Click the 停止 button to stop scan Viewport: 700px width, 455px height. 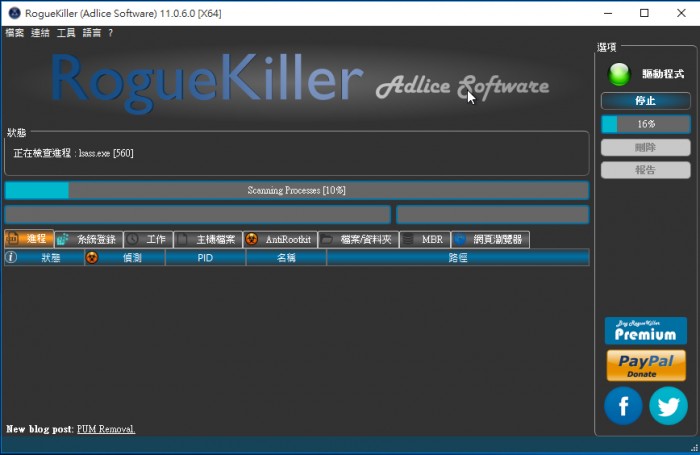coord(646,101)
